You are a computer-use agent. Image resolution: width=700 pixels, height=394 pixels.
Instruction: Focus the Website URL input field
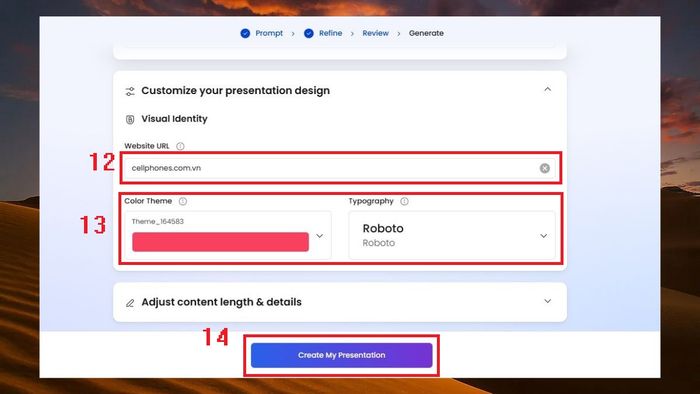tap(340, 168)
